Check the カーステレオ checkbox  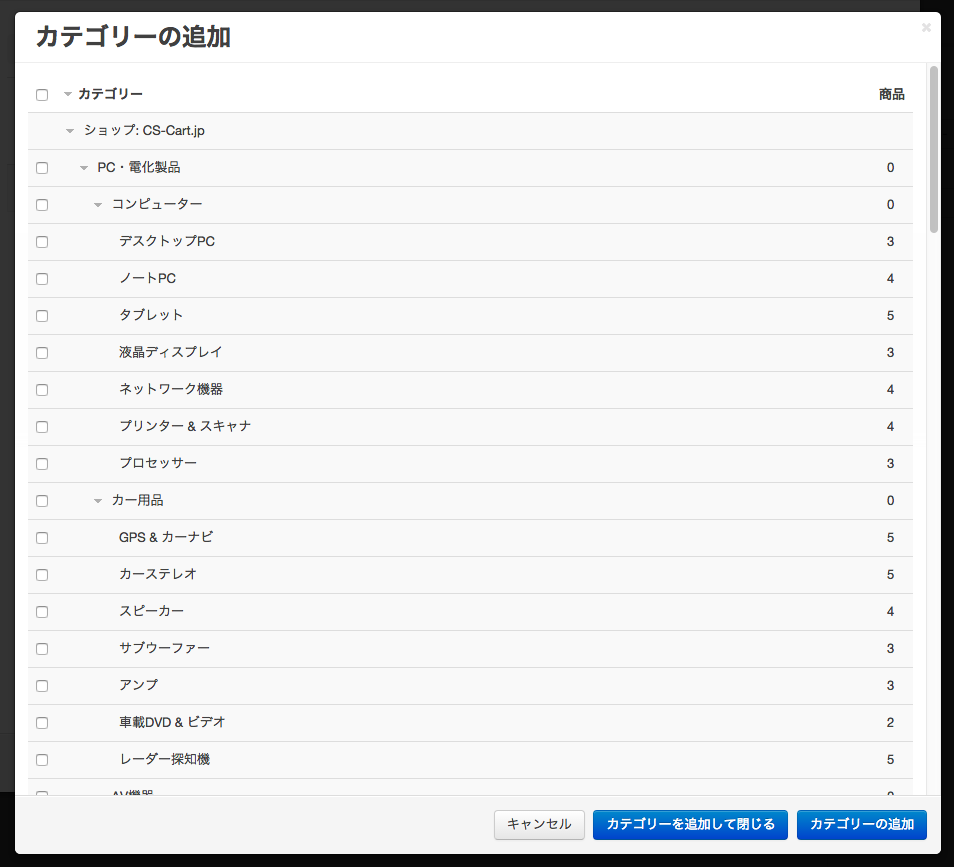pos(42,575)
